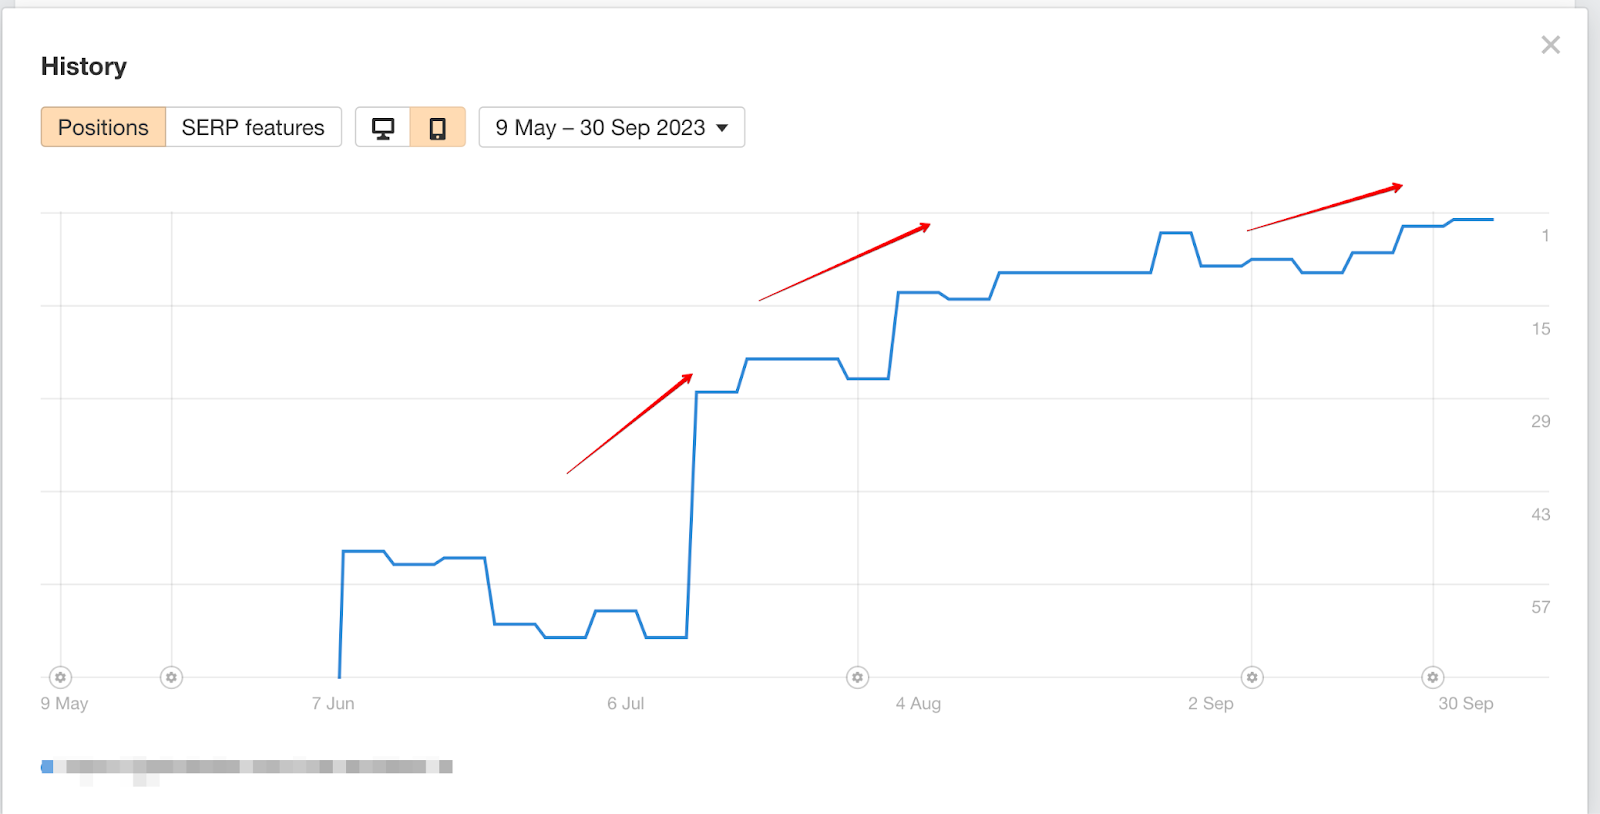The height and width of the screenshot is (814, 1600).
Task: Switch to SERP features tab
Action: pyautogui.click(x=253, y=127)
